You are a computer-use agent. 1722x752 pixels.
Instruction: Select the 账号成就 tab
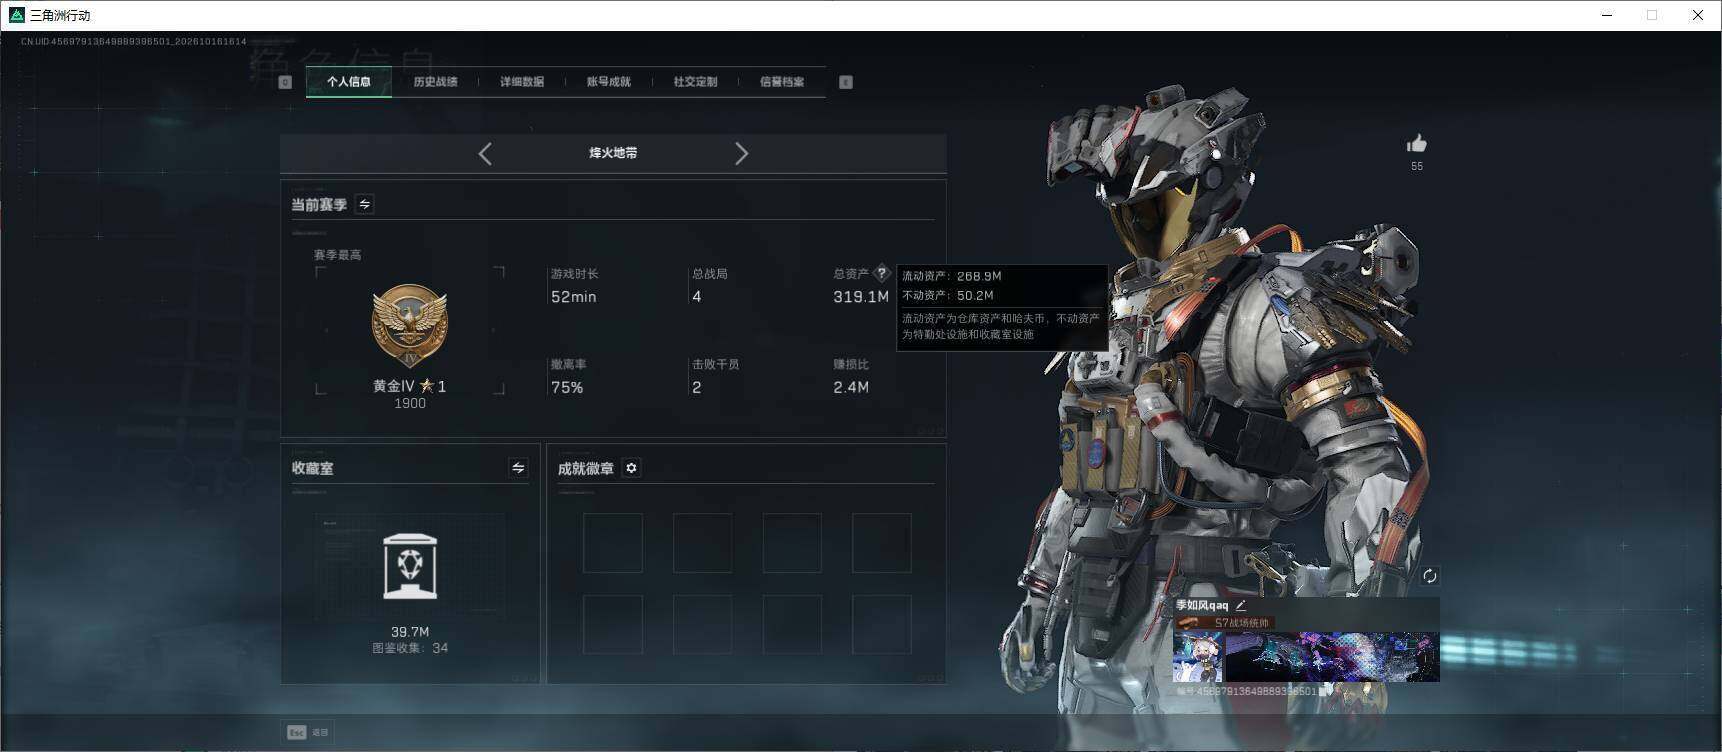click(609, 82)
